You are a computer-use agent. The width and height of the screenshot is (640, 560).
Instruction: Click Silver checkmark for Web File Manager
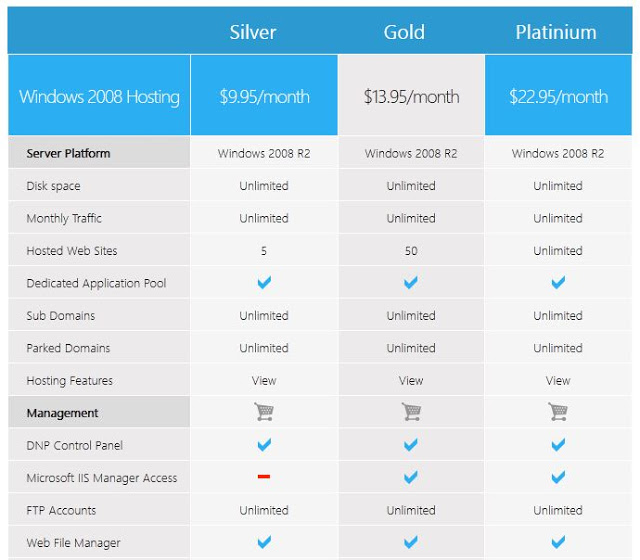tap(264, 542)
